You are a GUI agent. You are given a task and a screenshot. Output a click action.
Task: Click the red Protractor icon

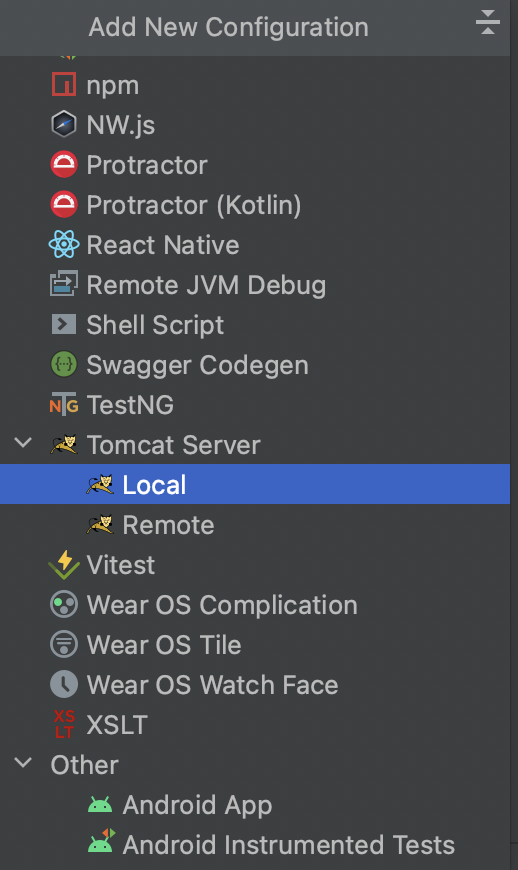click(64, 165)
